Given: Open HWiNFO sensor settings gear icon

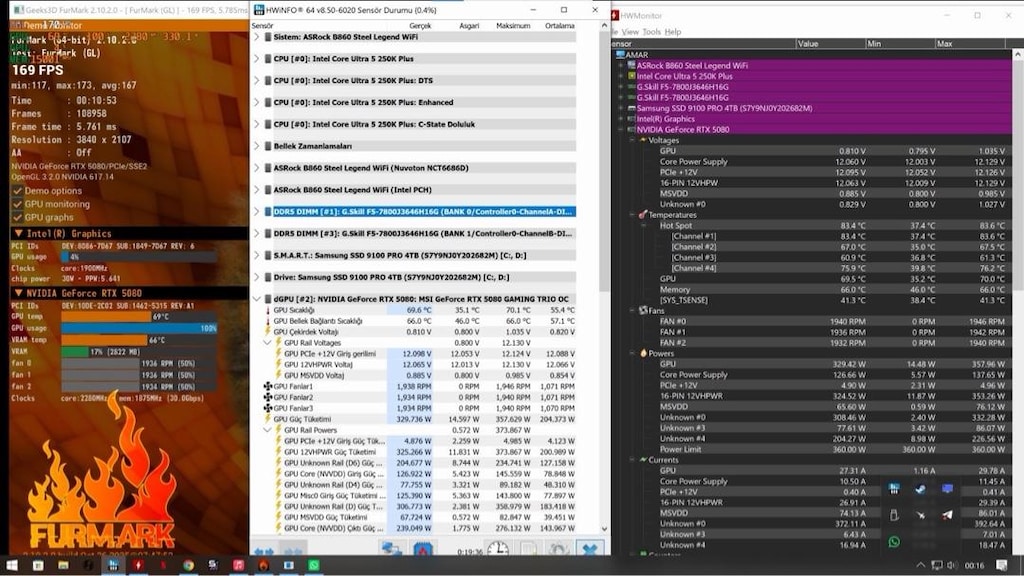Looking at the screenshot, I should click(559, 550).
